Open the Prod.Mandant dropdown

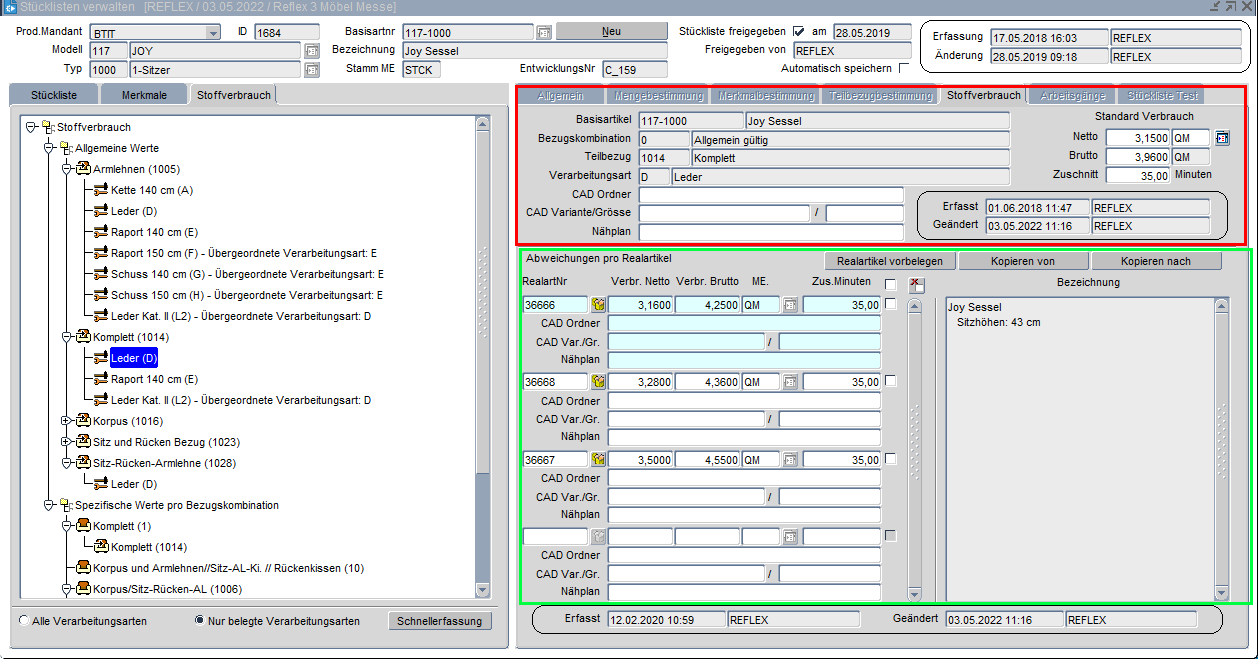tap(212, 32)
